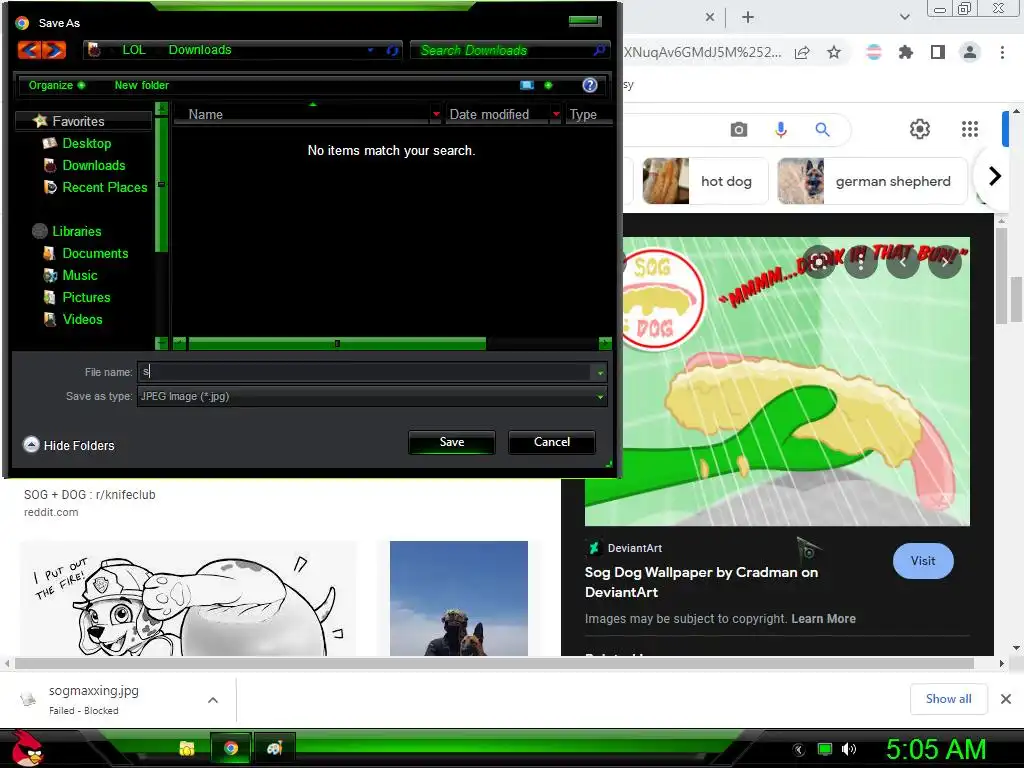
Task: Open Google quick settings gear
Action: (x=920, y=129)
